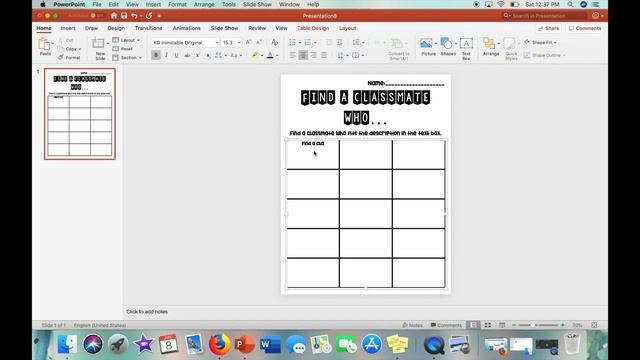Screen dimensions: 640x360
Task: Center the text alignment
Action: point(303,55)
